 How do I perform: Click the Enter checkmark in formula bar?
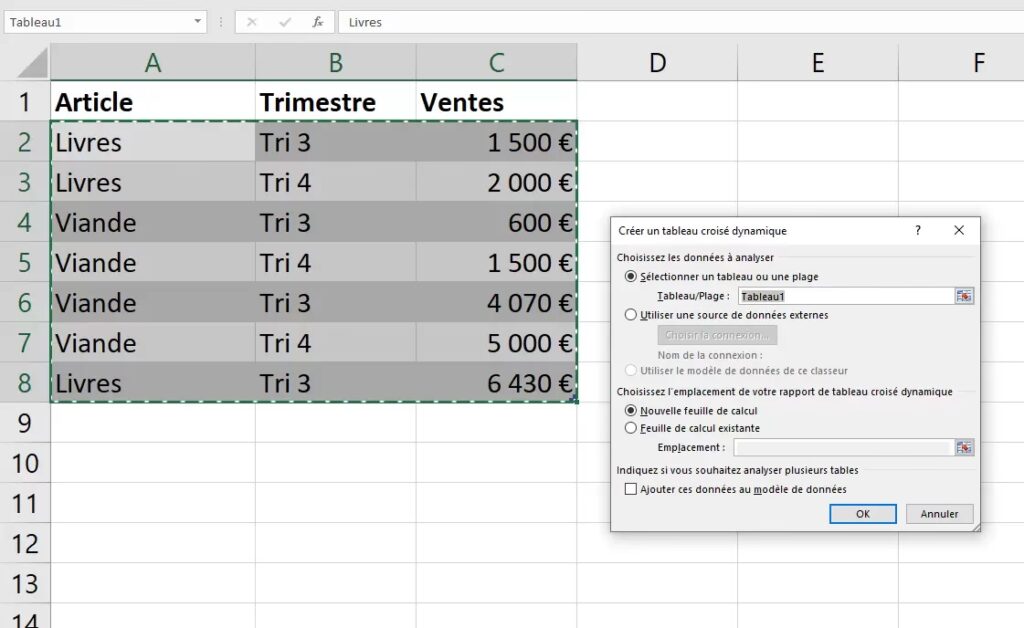tap(285, 22)
